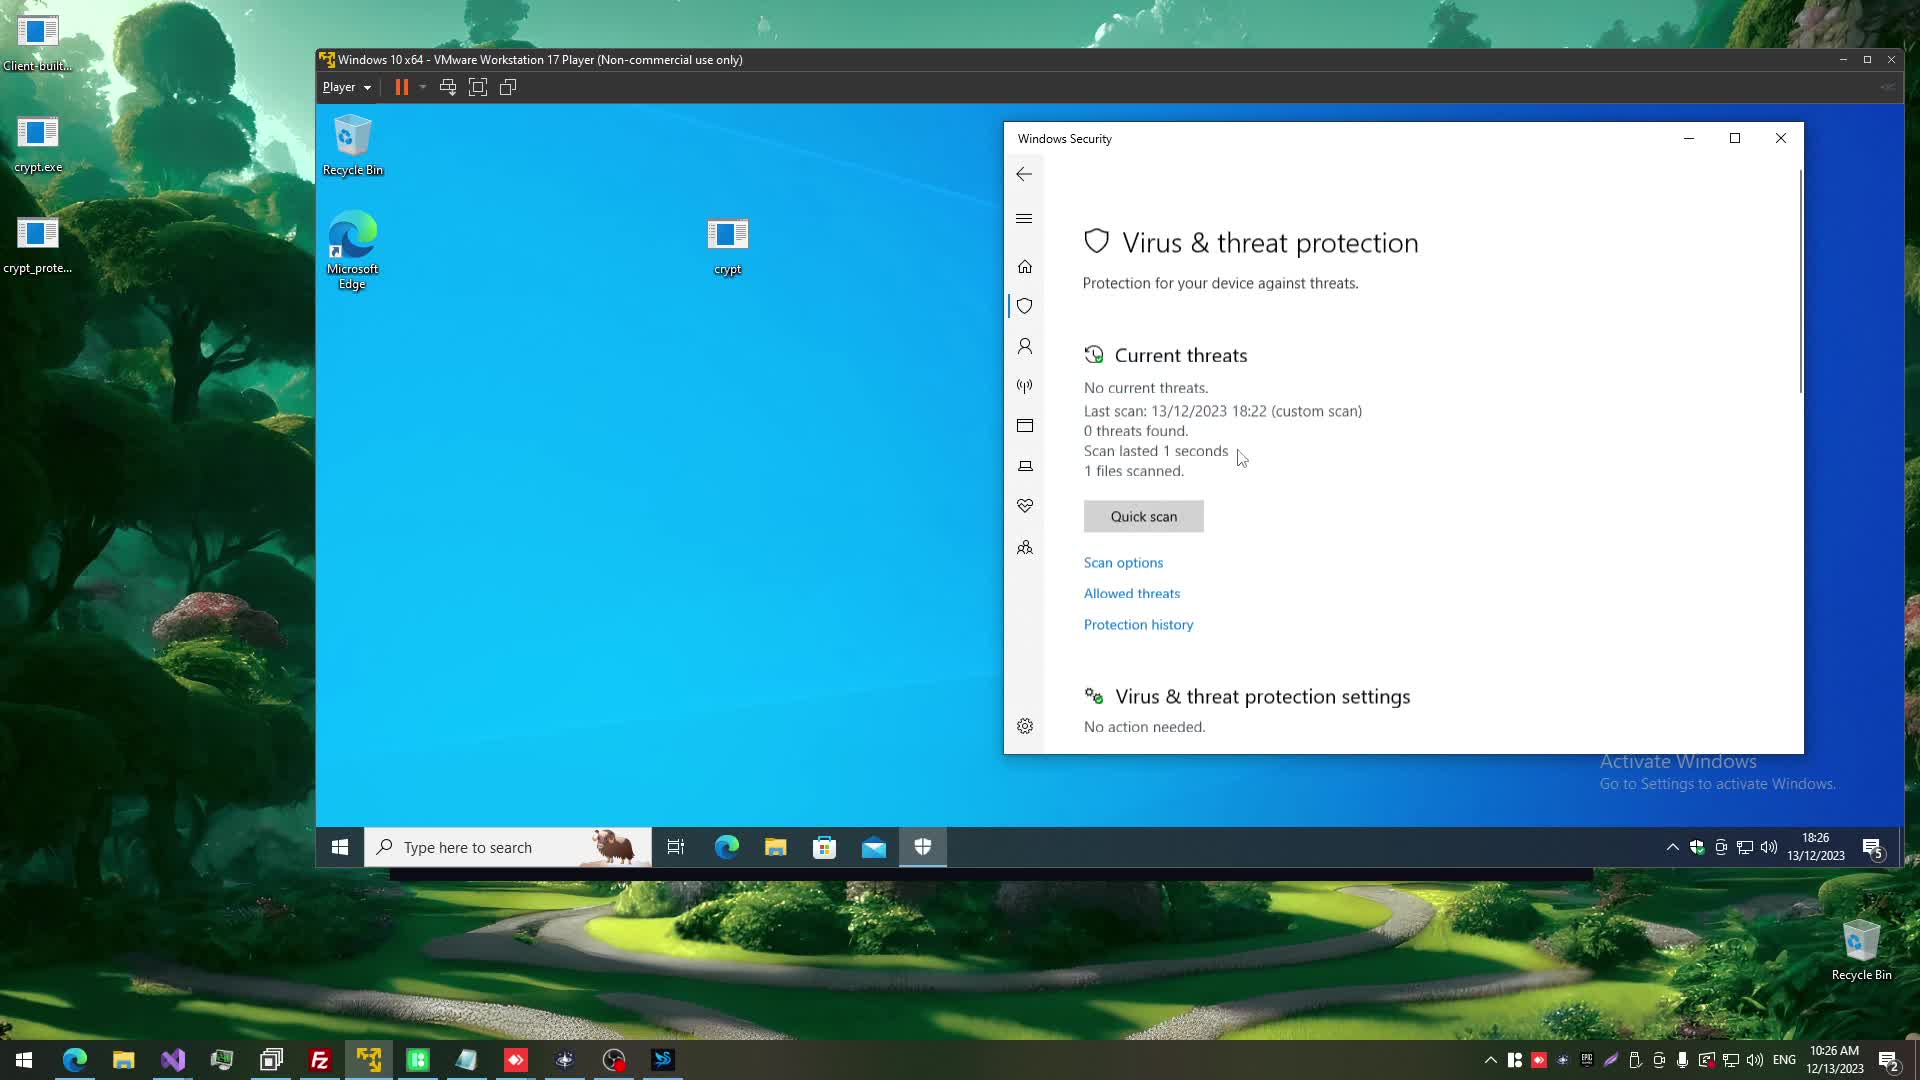The image size is (1920, 1080).
Task: Show hidden icons in the VM system tray
Action: pos(1672,847)
